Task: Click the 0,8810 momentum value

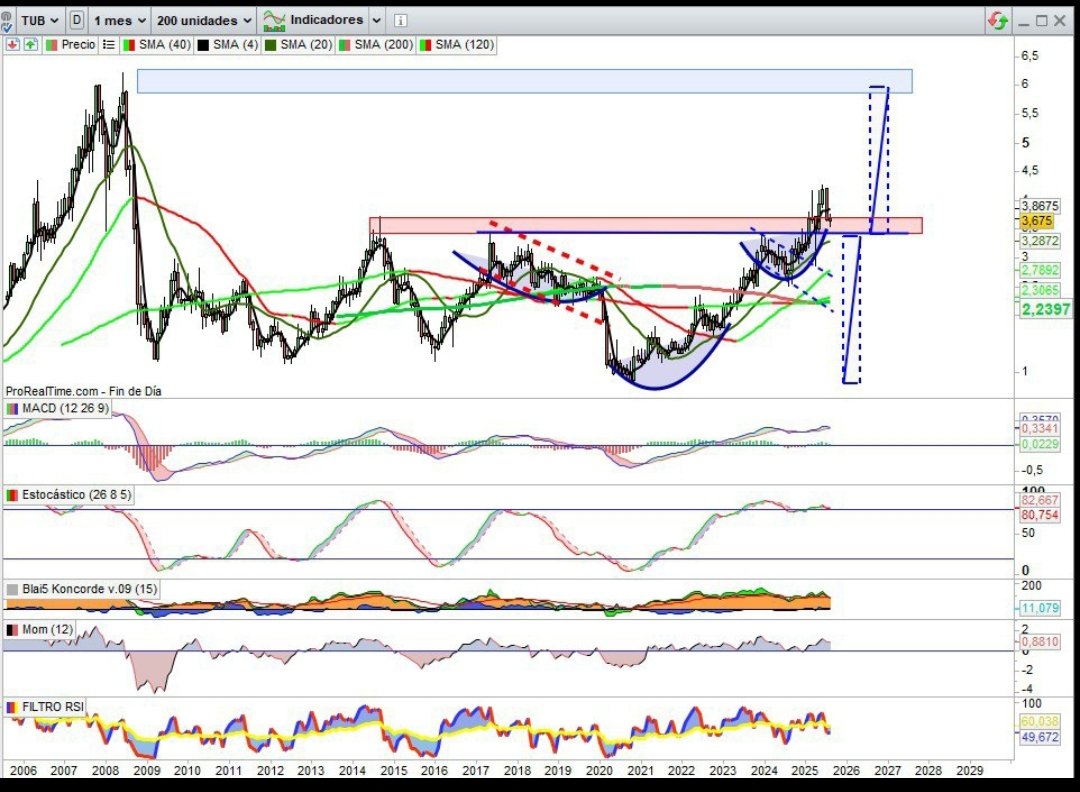Action: coord(1039,642)
